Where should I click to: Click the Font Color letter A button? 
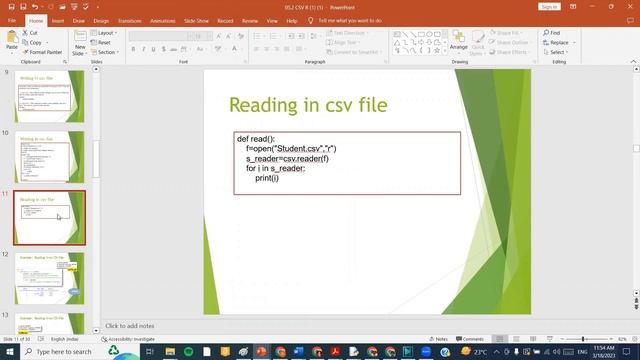pyautogui.click(x=234, y=49)
